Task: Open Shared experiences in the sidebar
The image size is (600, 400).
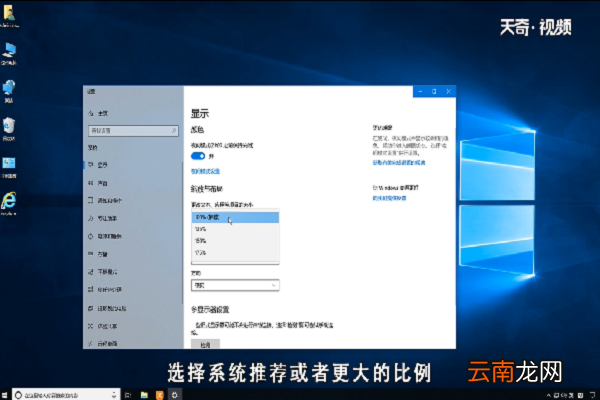Action: click(x=133, y=326)
